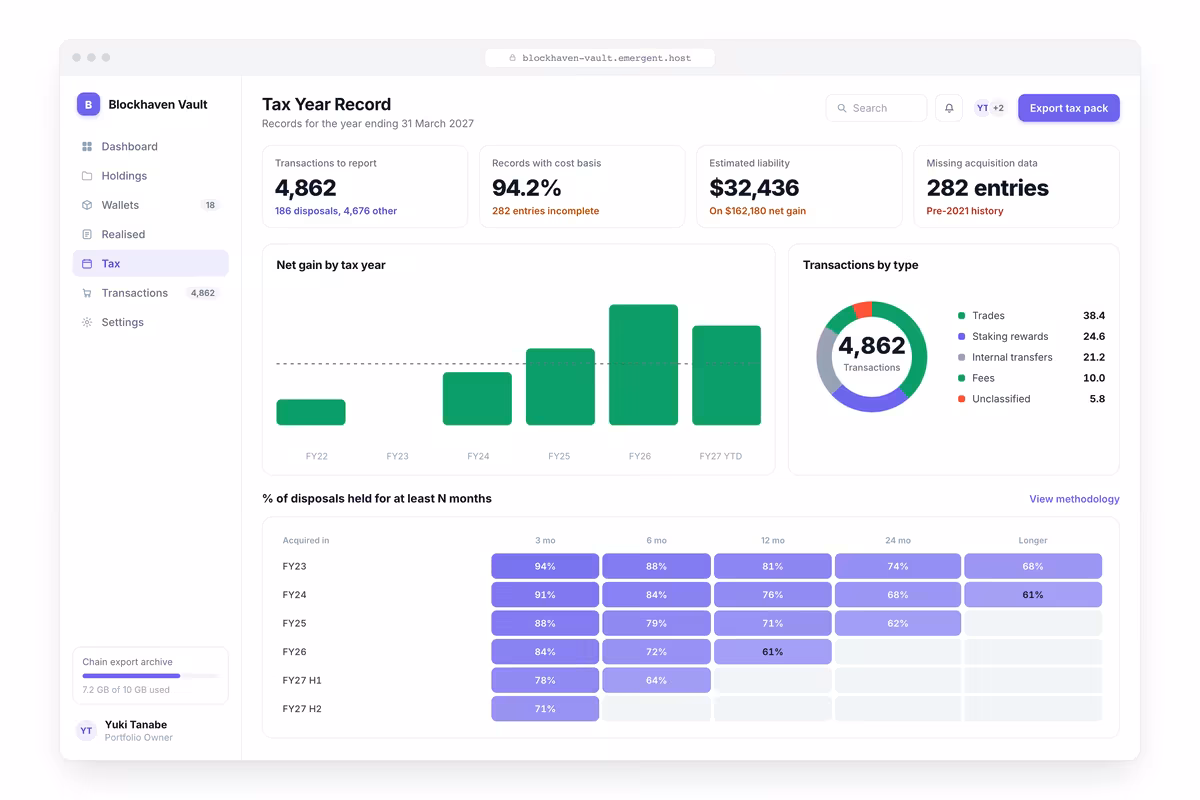The height and width of the screenshot is (800, 1200).
Task: Click the Internal transfers gray legend dot
Action: coord(962,357)
